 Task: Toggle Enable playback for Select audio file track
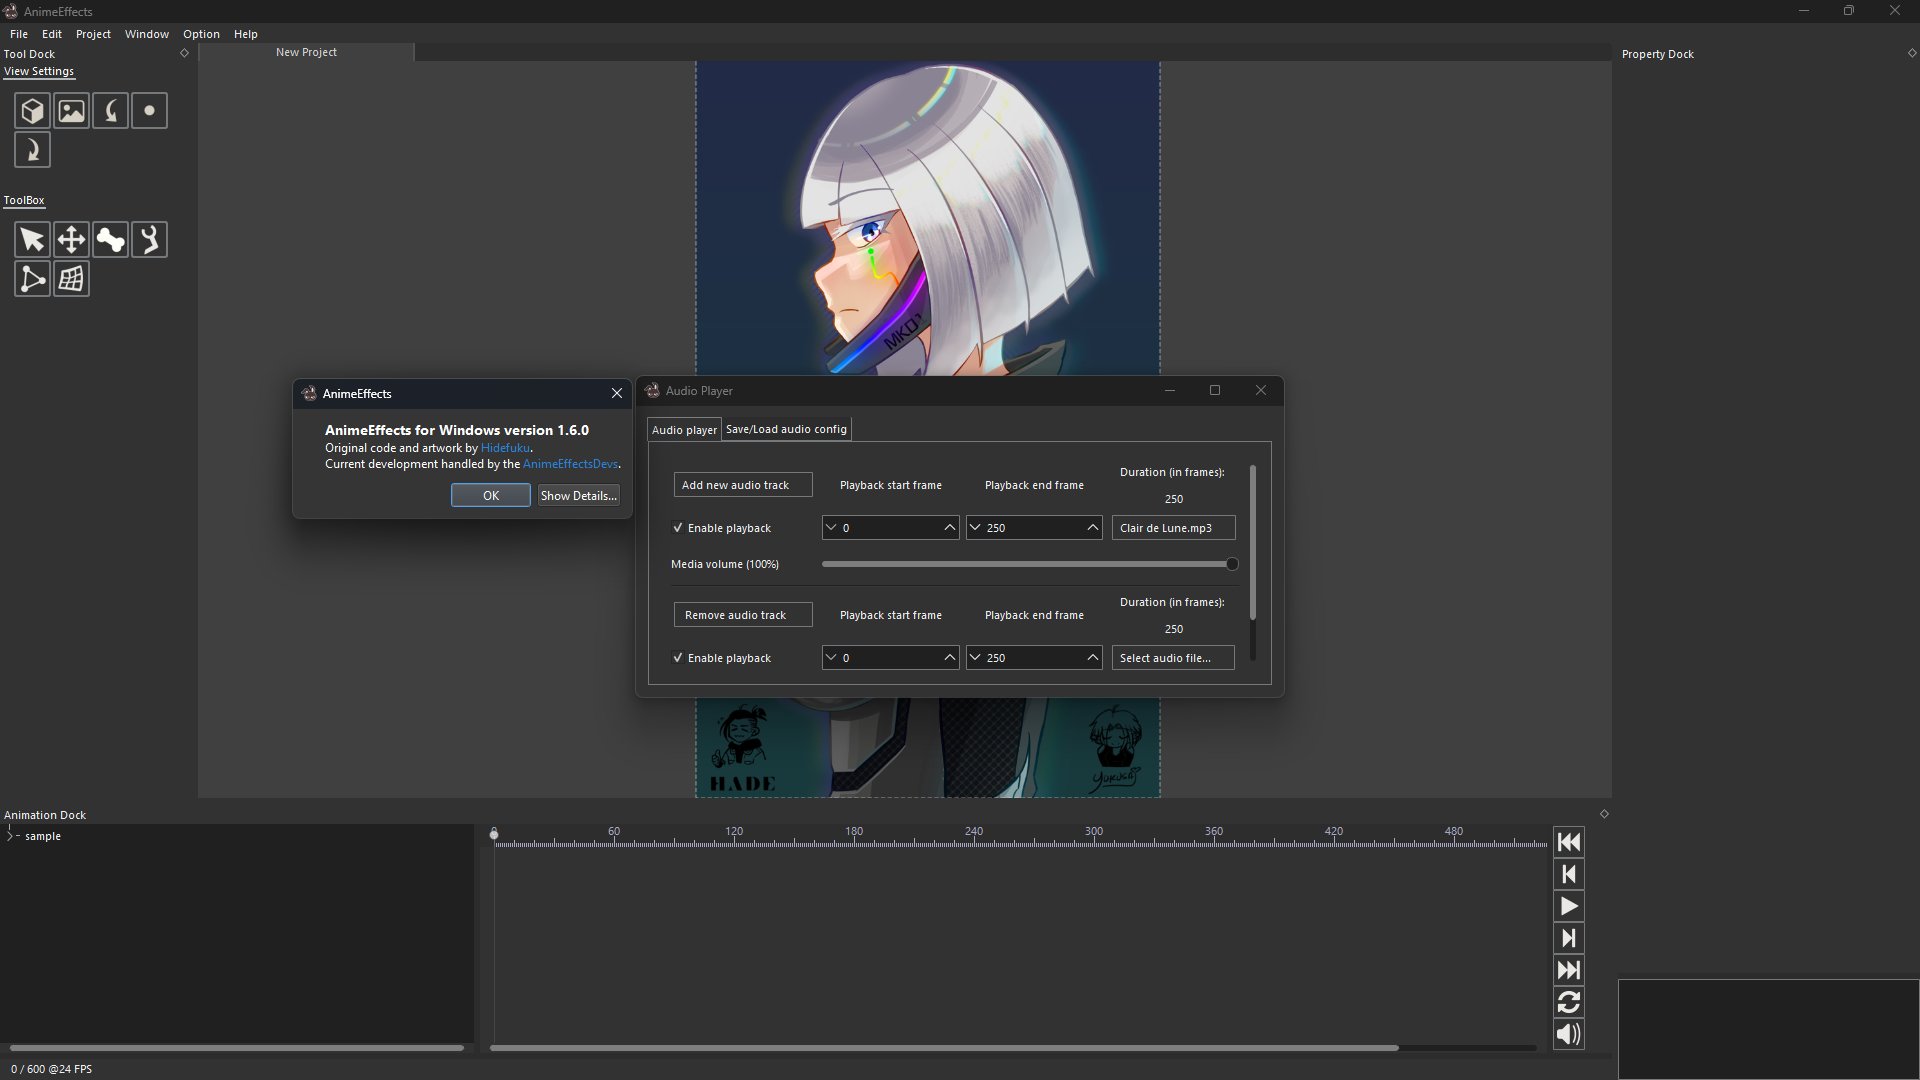click(722, 658)
